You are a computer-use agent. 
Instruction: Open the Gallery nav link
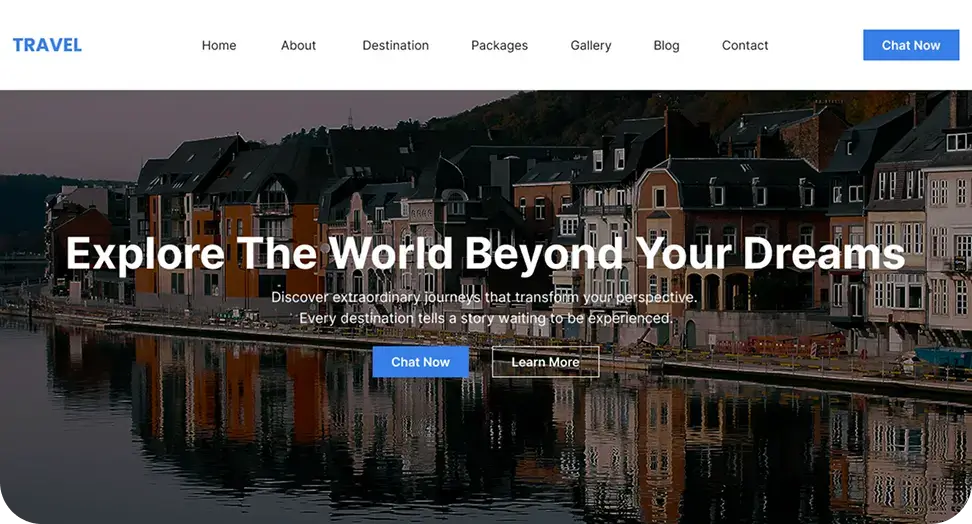tap(591, 45)
